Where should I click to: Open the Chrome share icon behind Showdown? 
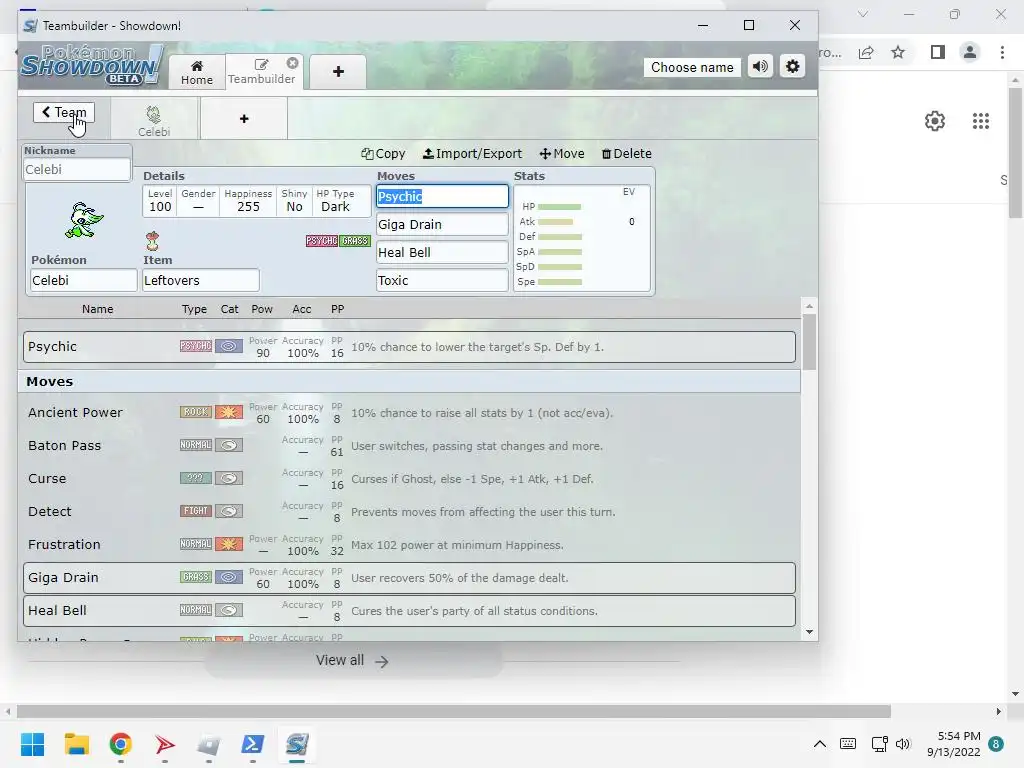tap(866, 53)
